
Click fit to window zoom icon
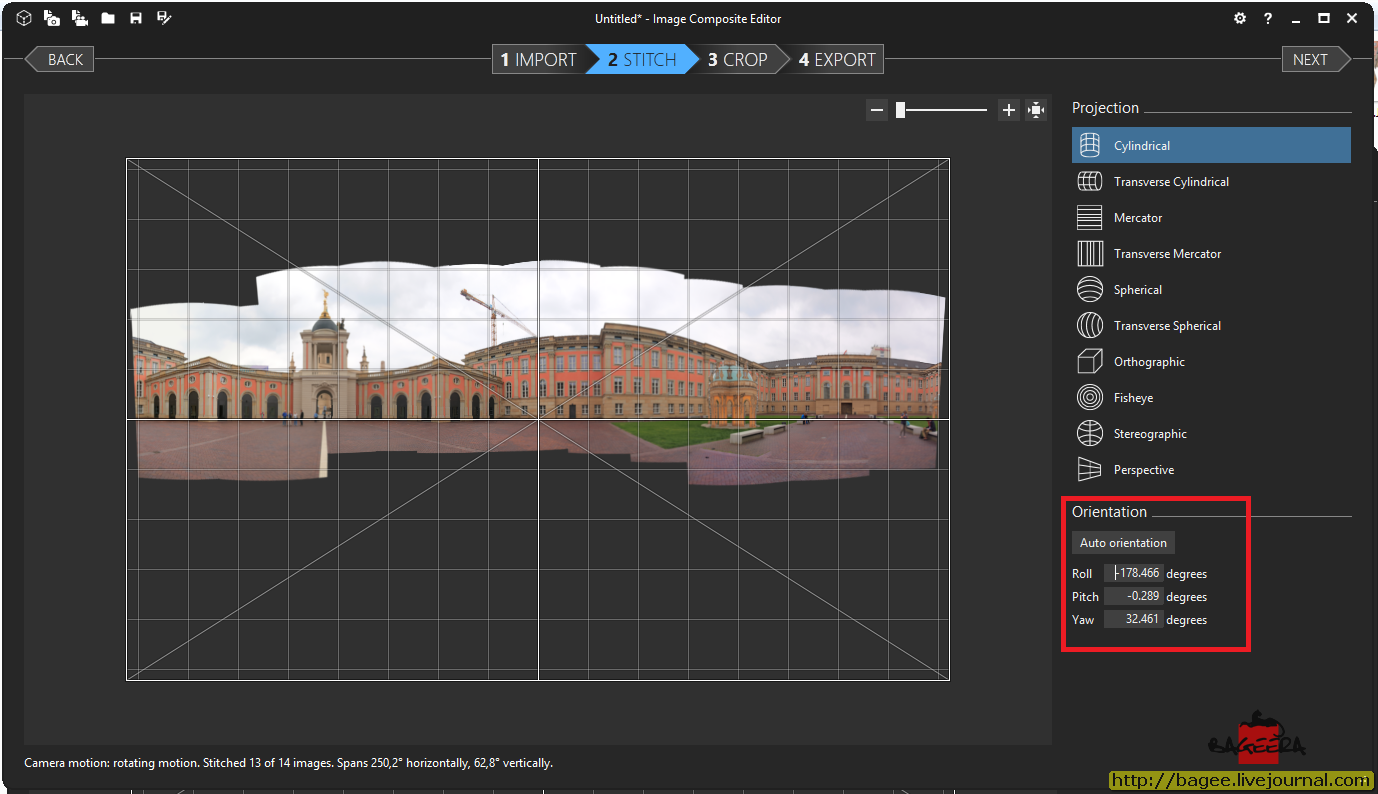pyautogui.click(x=1036, y=110)
